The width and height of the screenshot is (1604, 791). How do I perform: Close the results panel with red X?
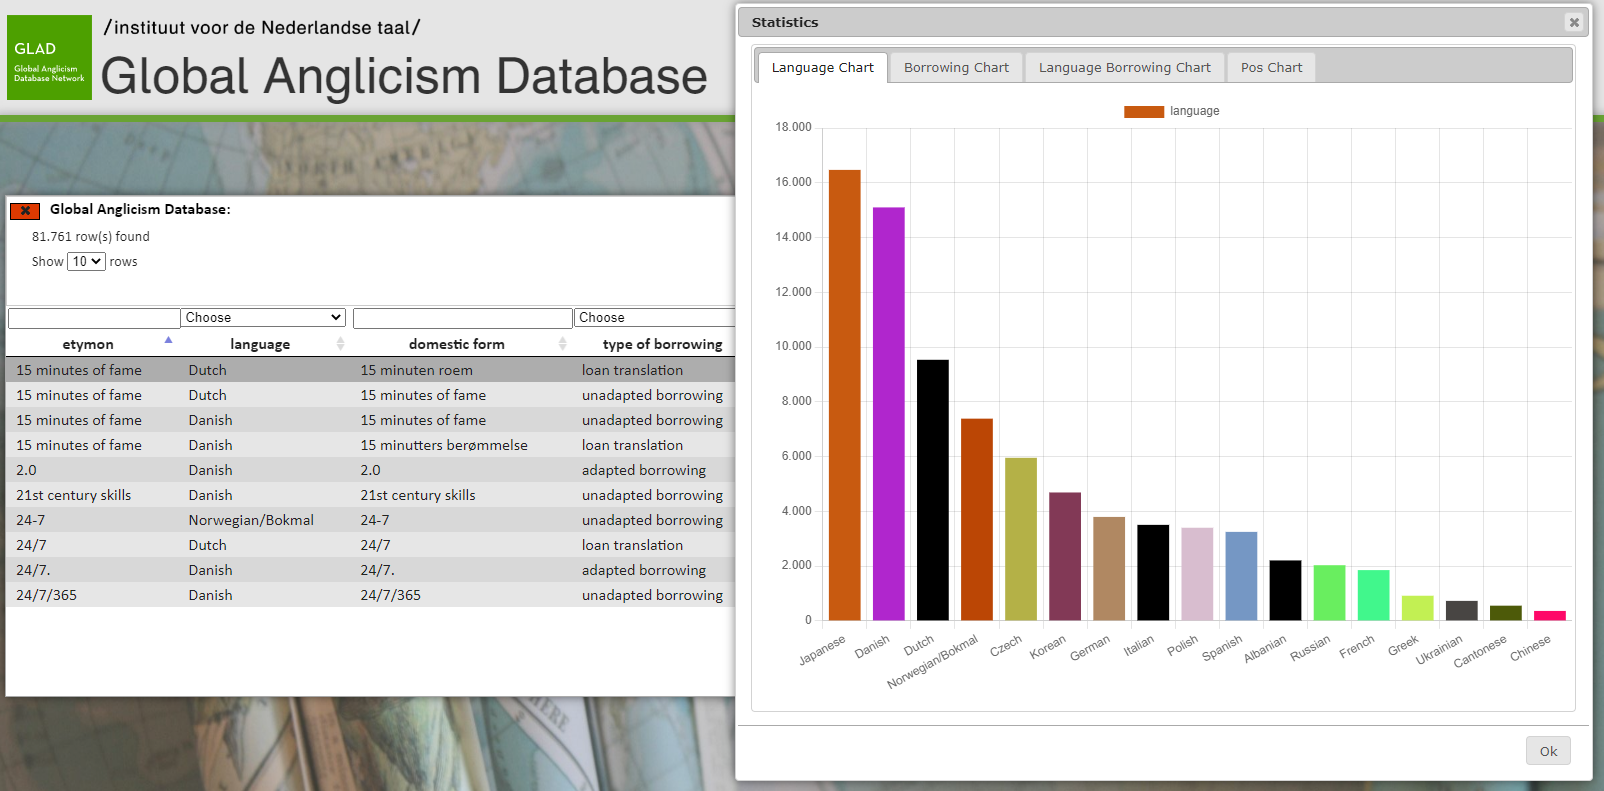tap(25, 210)
